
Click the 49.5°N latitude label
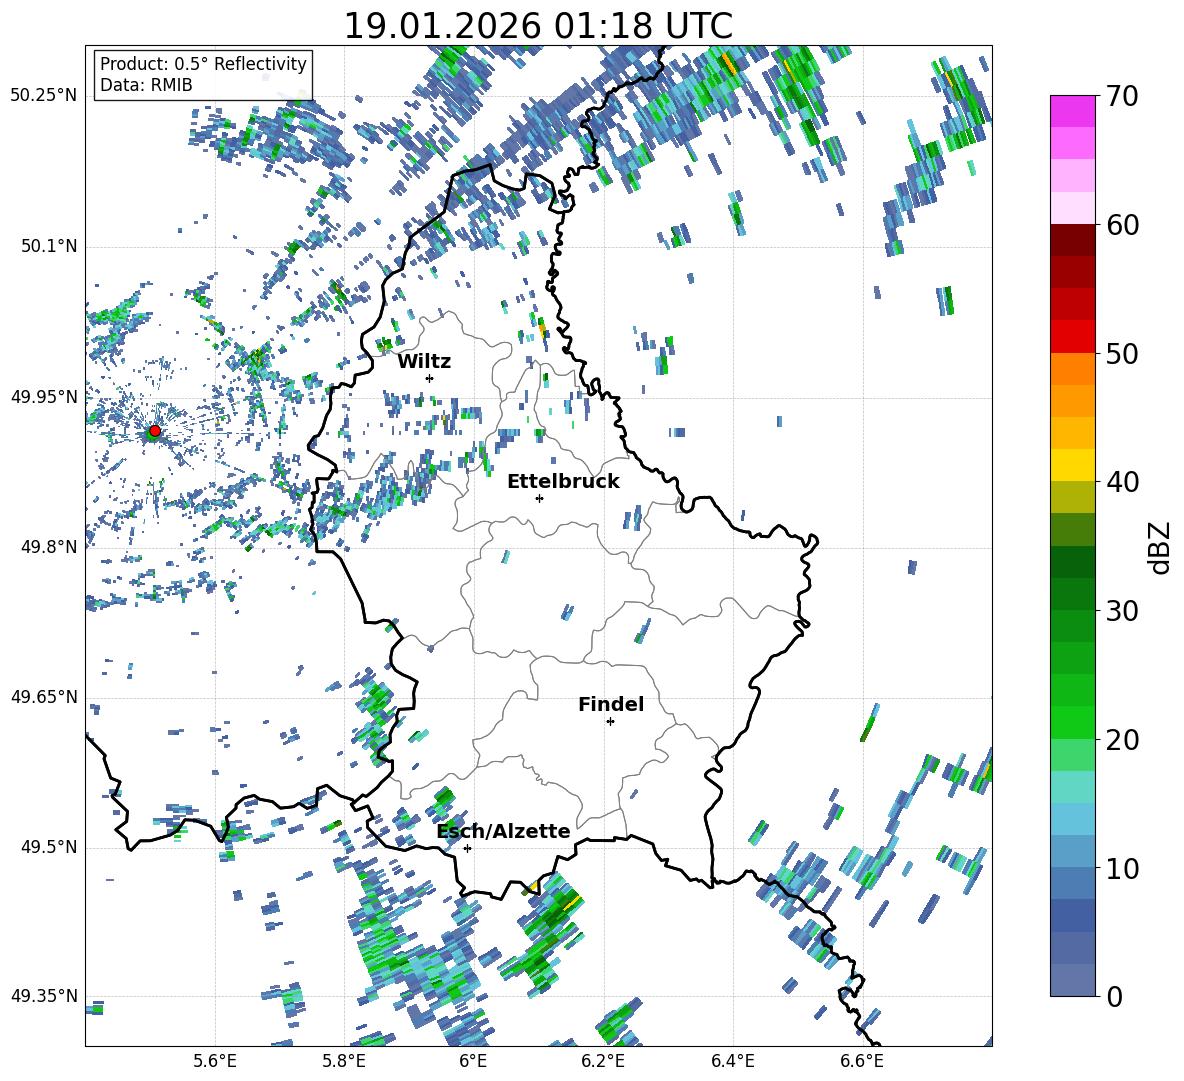pos(48,847)
